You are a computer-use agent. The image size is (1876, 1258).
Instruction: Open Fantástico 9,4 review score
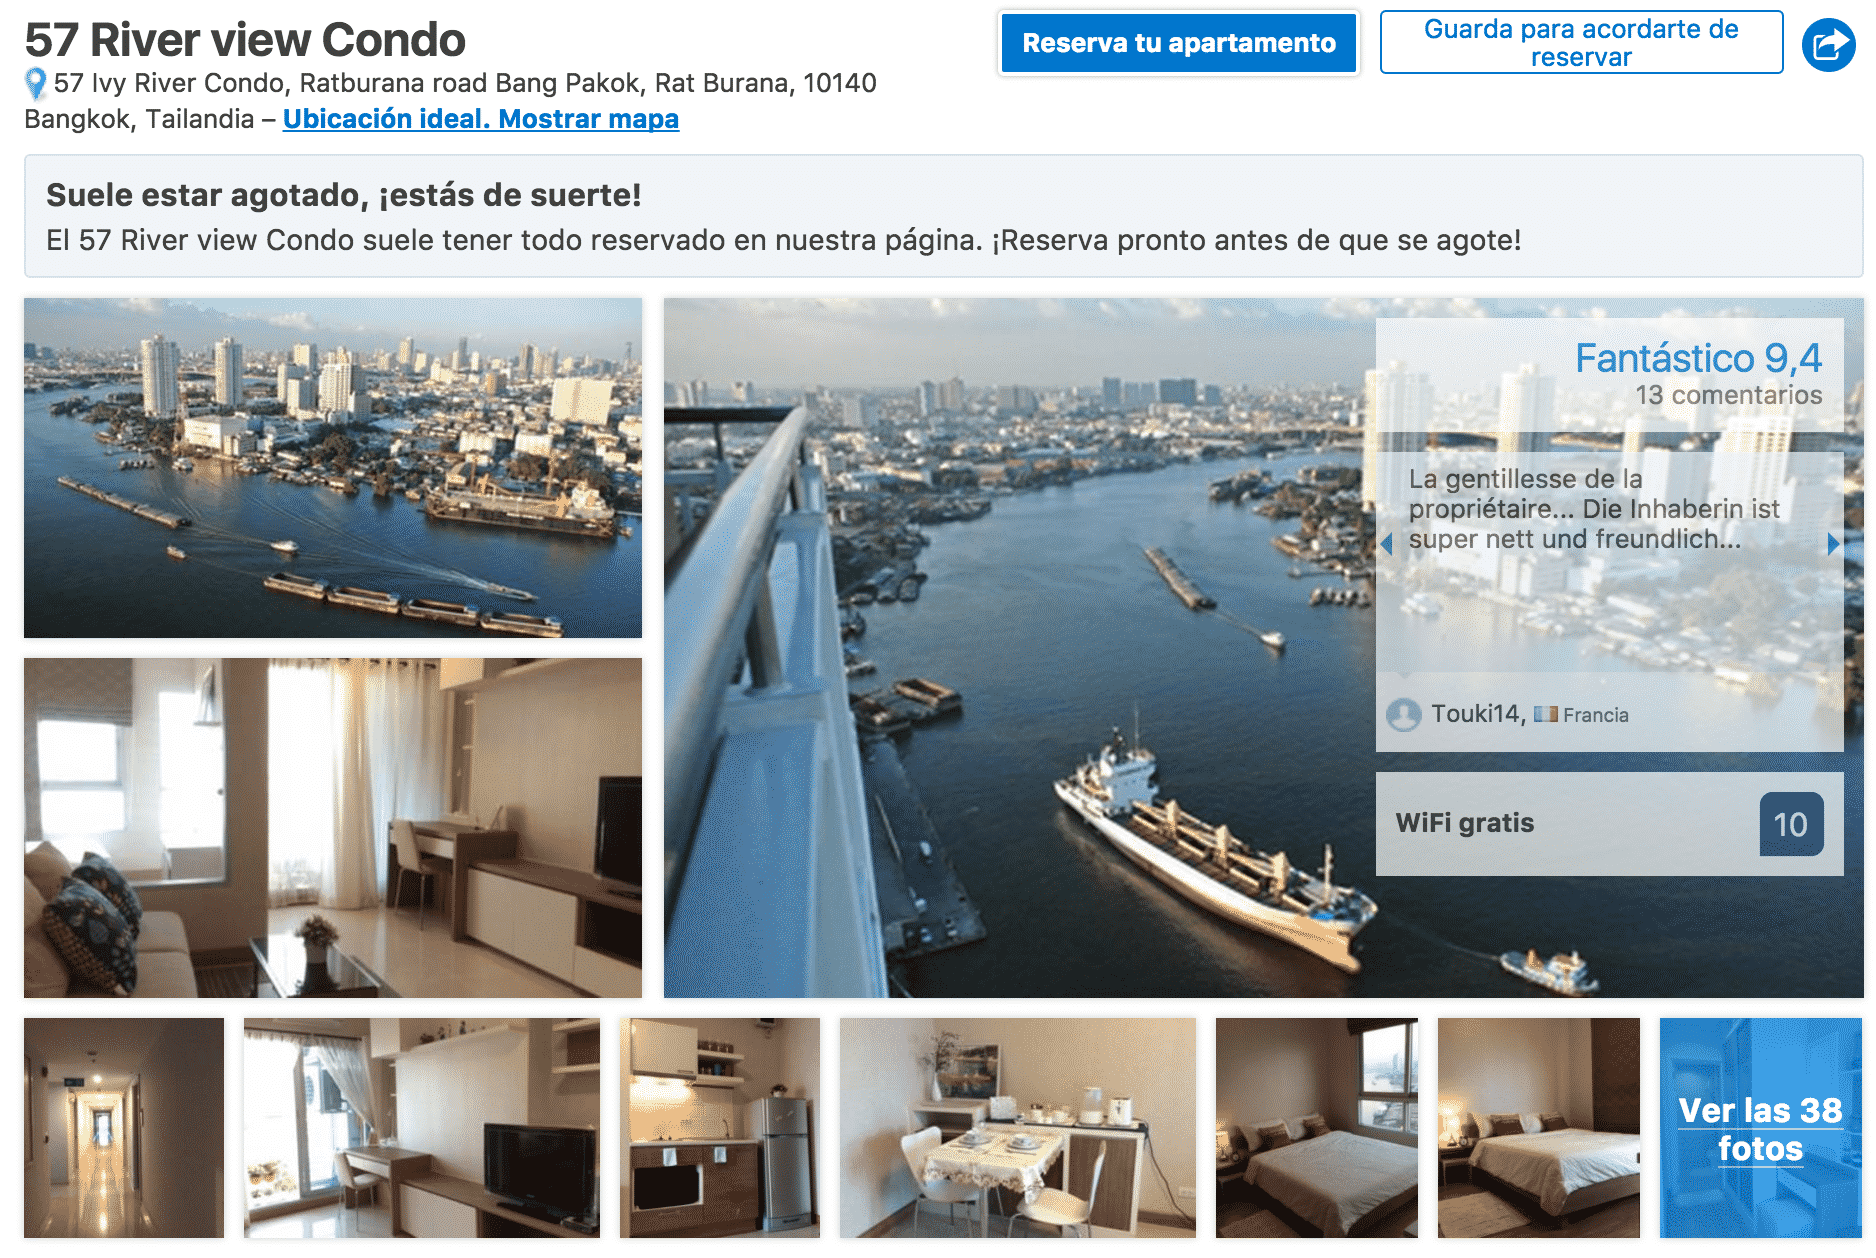pos(1697,359)
